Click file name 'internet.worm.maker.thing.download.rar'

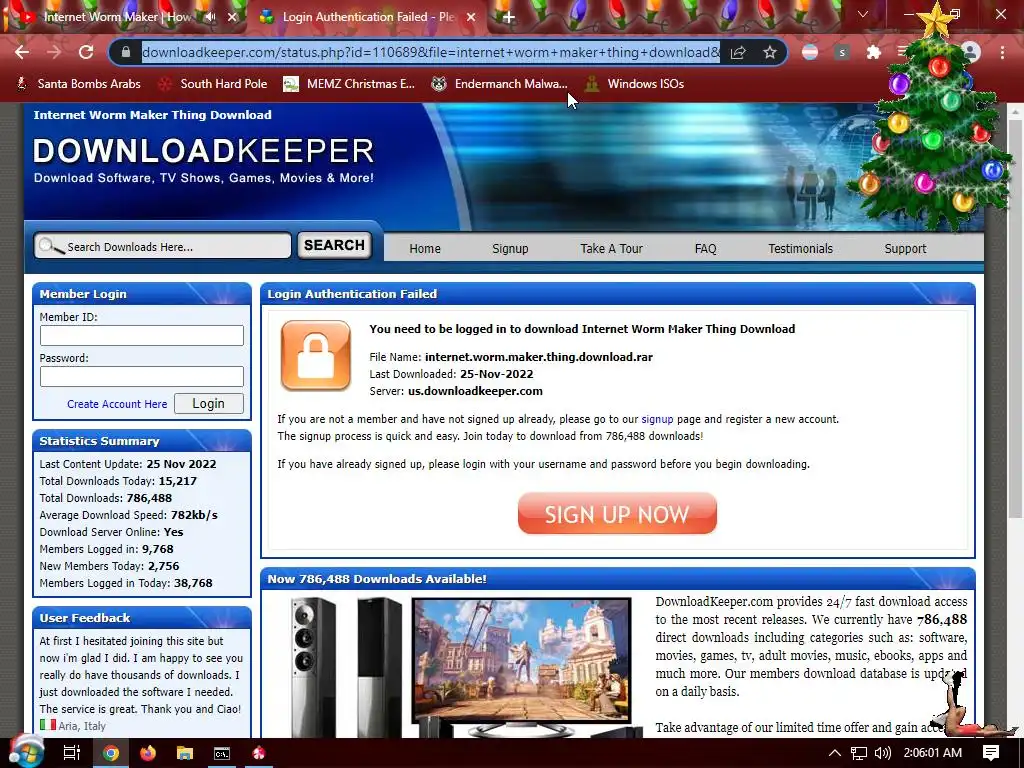tap(539, 357)
